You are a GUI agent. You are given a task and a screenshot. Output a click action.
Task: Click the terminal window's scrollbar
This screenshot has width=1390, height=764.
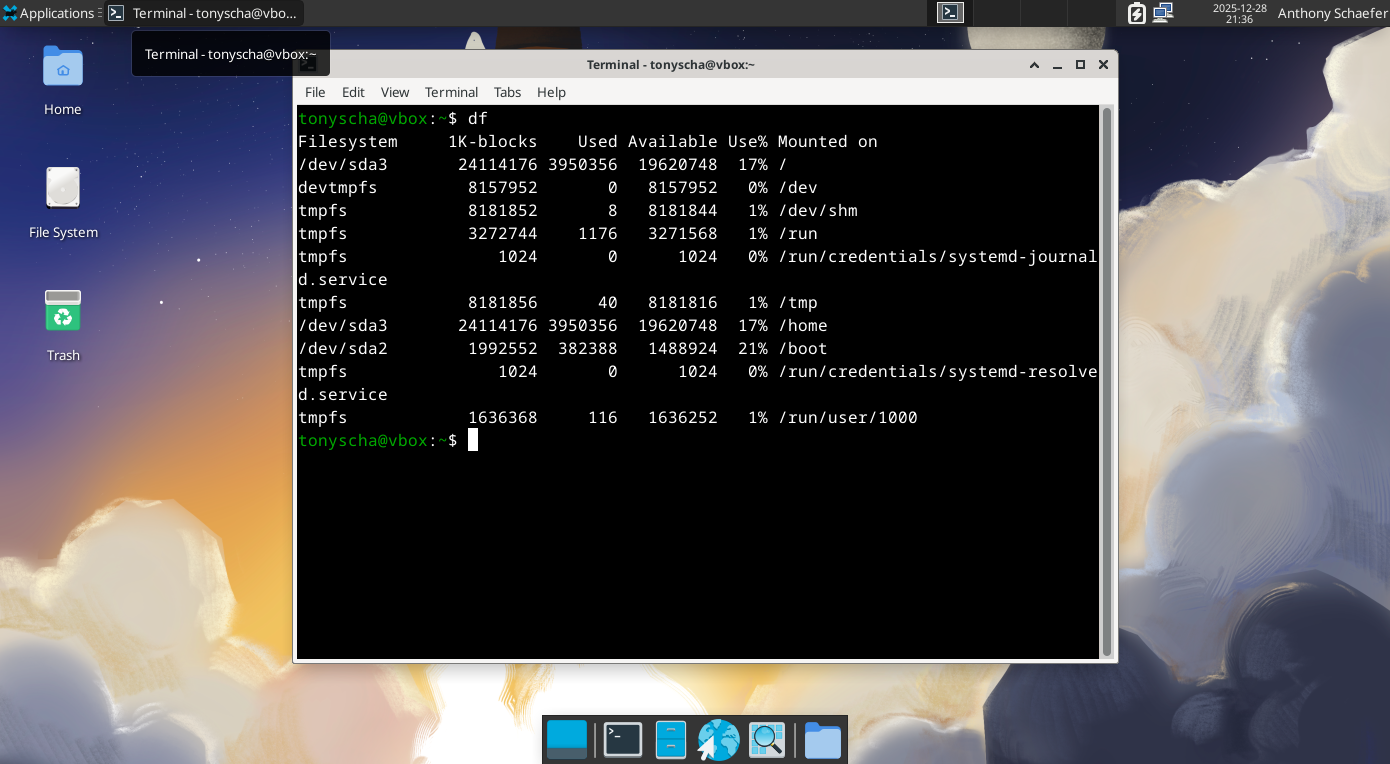tap(1105, 380)
